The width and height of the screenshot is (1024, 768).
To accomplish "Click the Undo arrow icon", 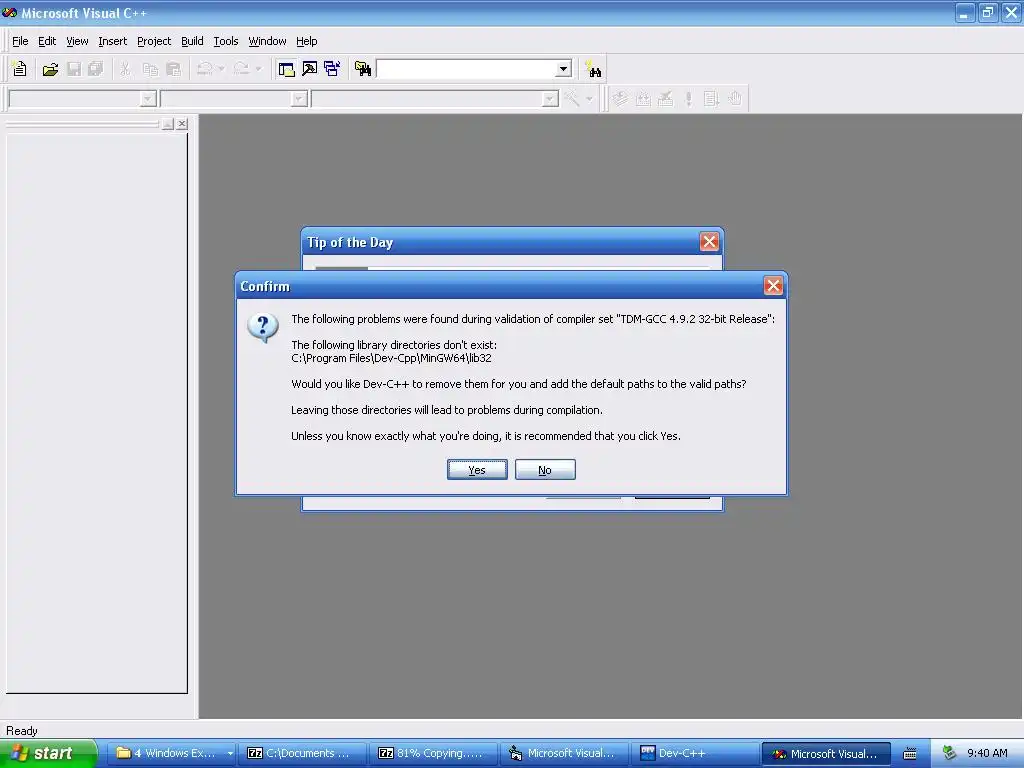I will (x=204, y=69).
